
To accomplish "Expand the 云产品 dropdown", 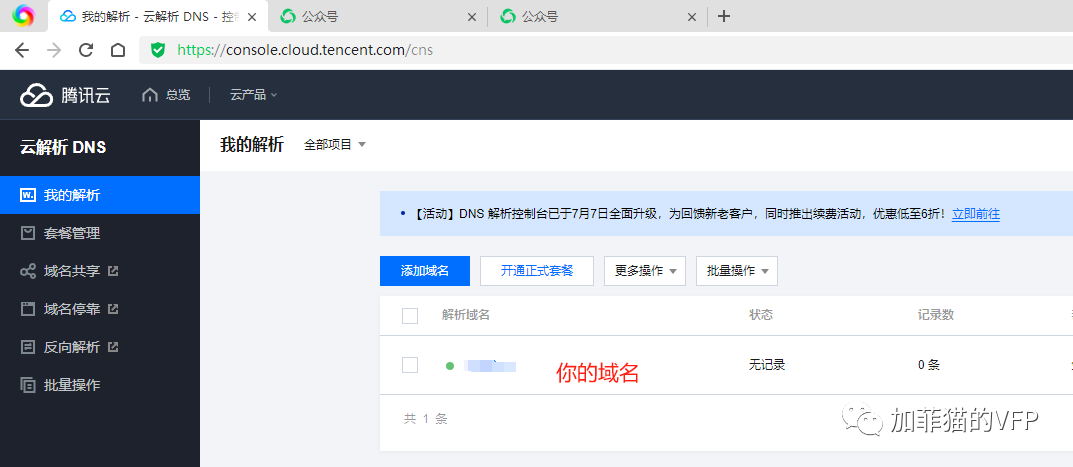I will tap(254, 95).
